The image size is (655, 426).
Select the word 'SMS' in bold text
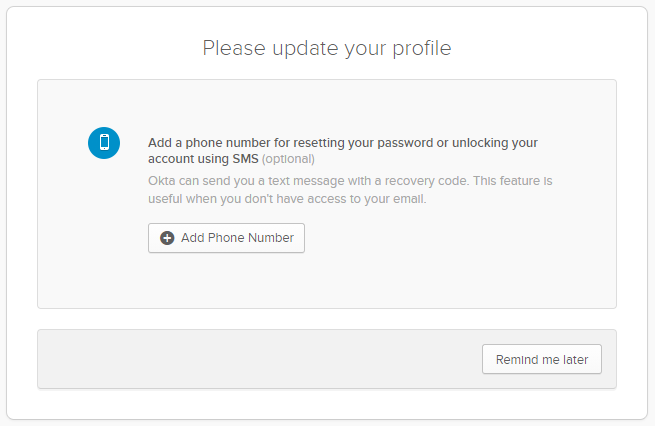(x=246, y=159)
